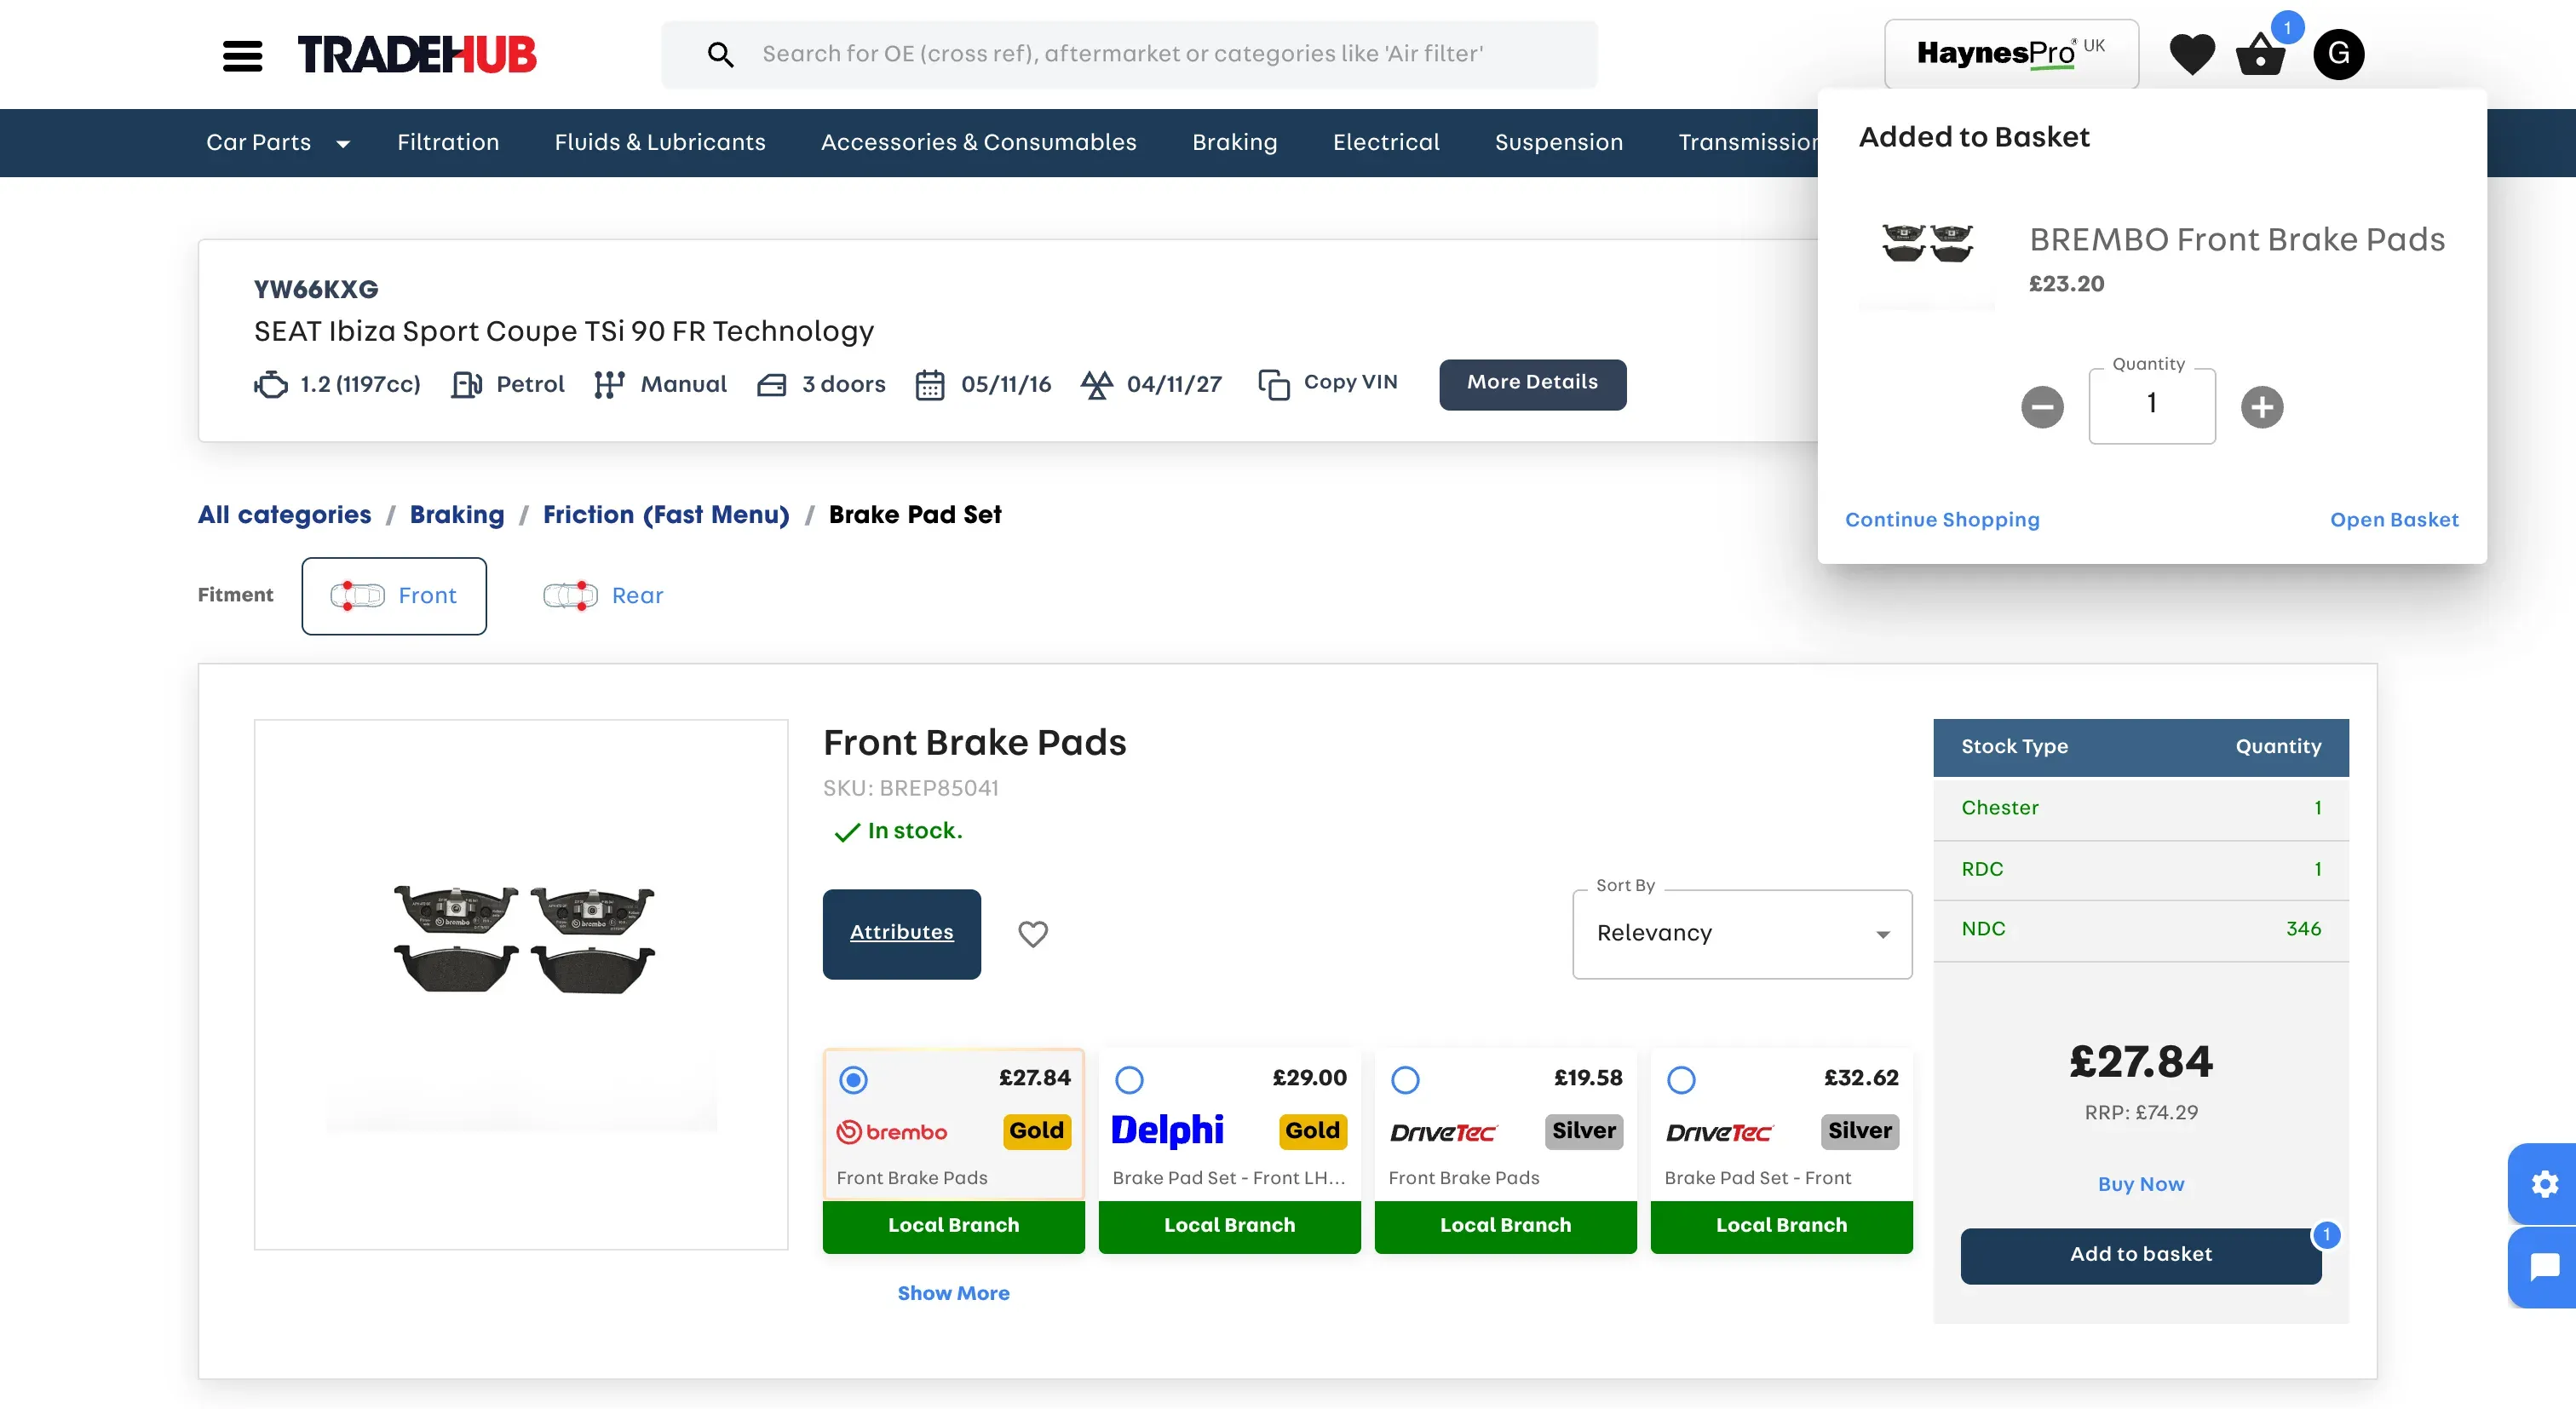Click the TradeHub logo
The width and height of the screenshot is (2576, 1409).
click(416, 55)
